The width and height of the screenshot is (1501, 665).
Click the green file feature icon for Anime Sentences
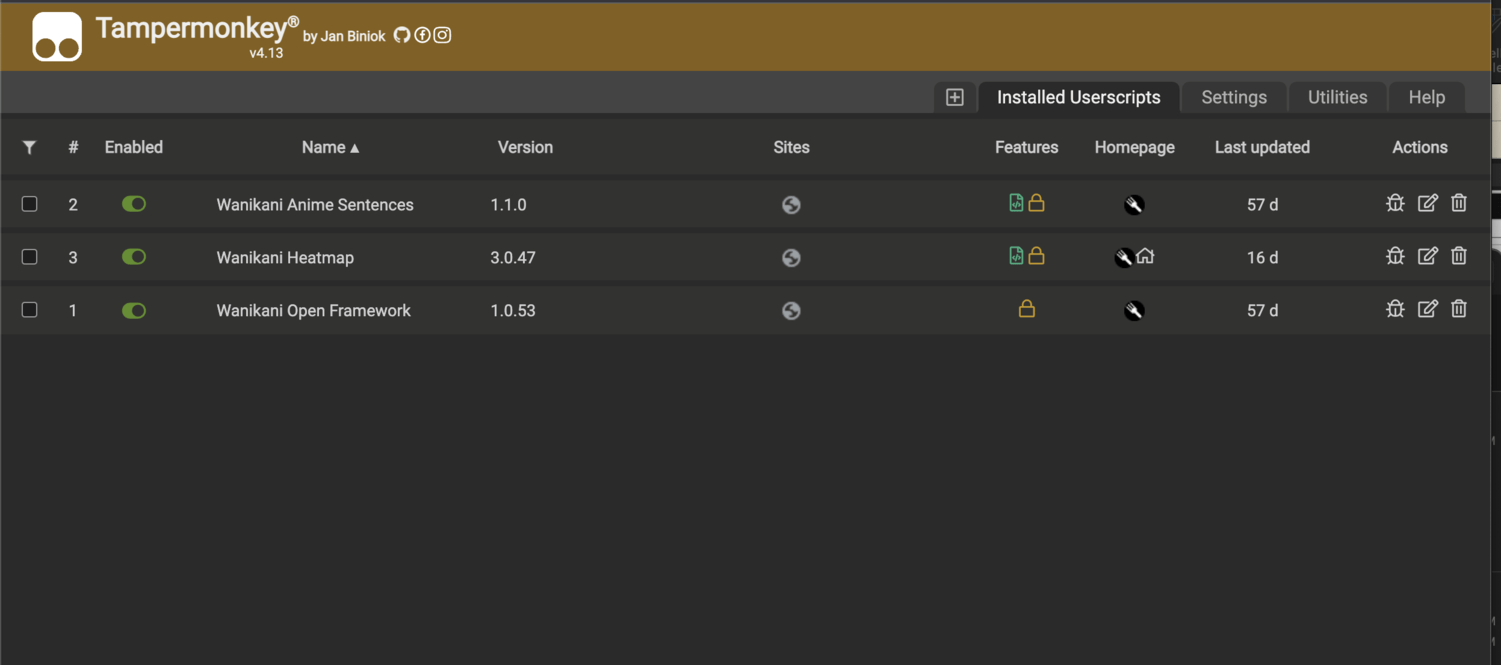click(x=1016, y=203)
